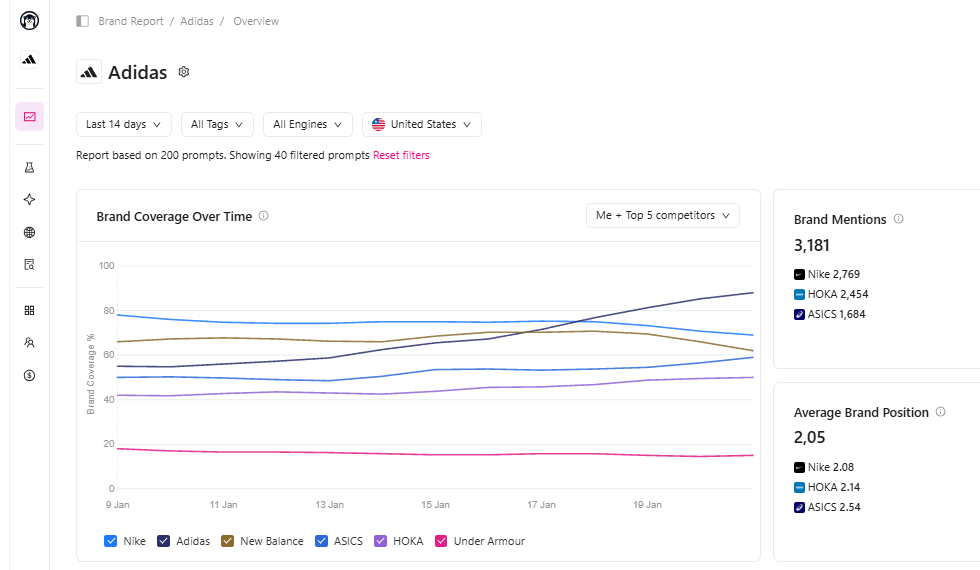Open the United States country dropdown
This screenshot has width=980, height=570.
point(422,124)
